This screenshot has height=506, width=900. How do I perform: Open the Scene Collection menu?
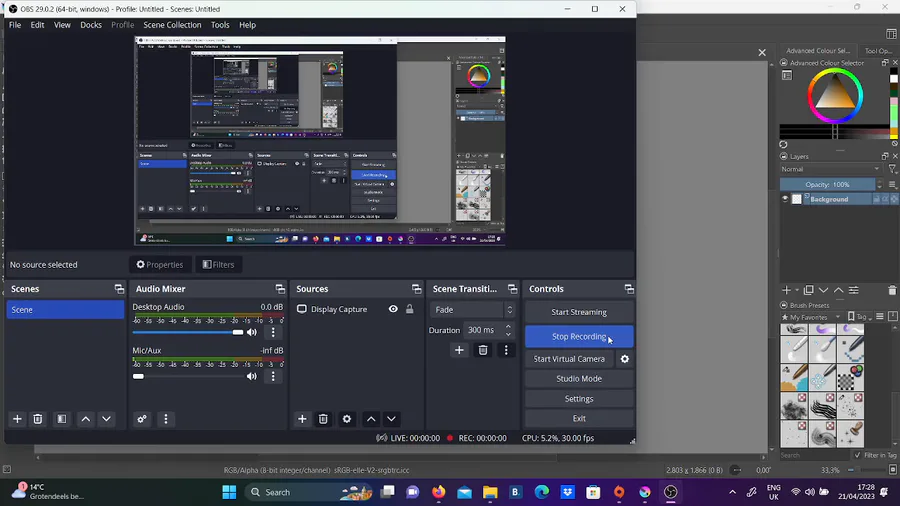click(172, 25)
